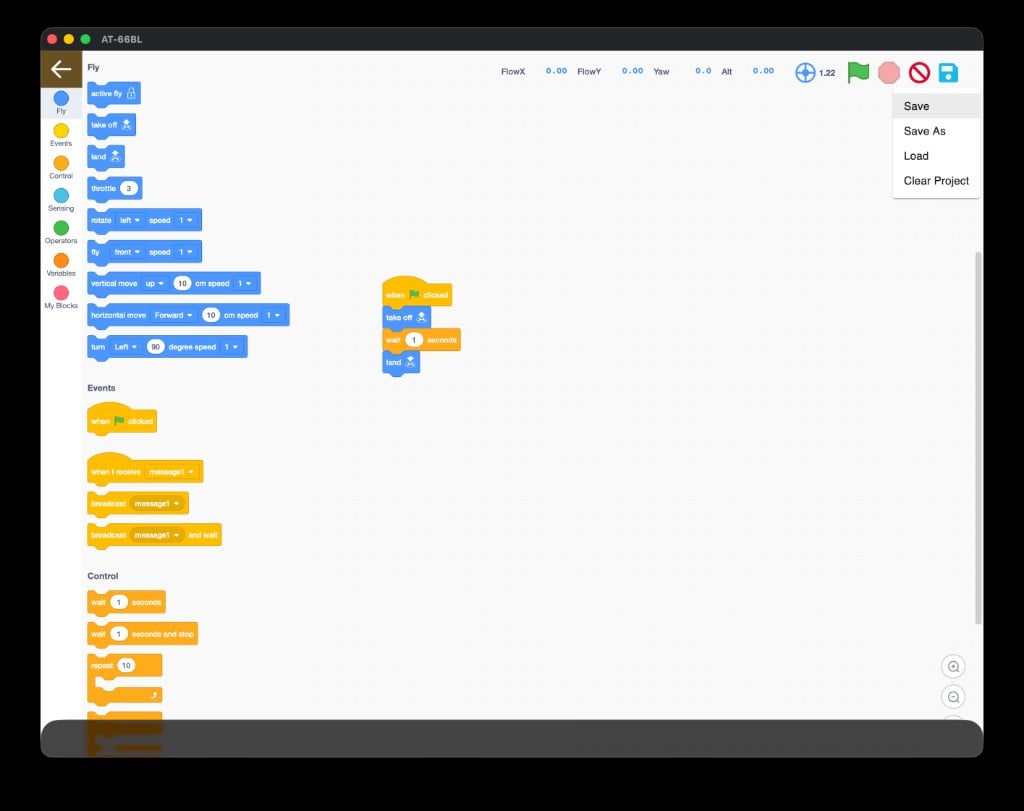Open the horizontal move Forward dropdown
1024x811 pixels.
(173, 315)
